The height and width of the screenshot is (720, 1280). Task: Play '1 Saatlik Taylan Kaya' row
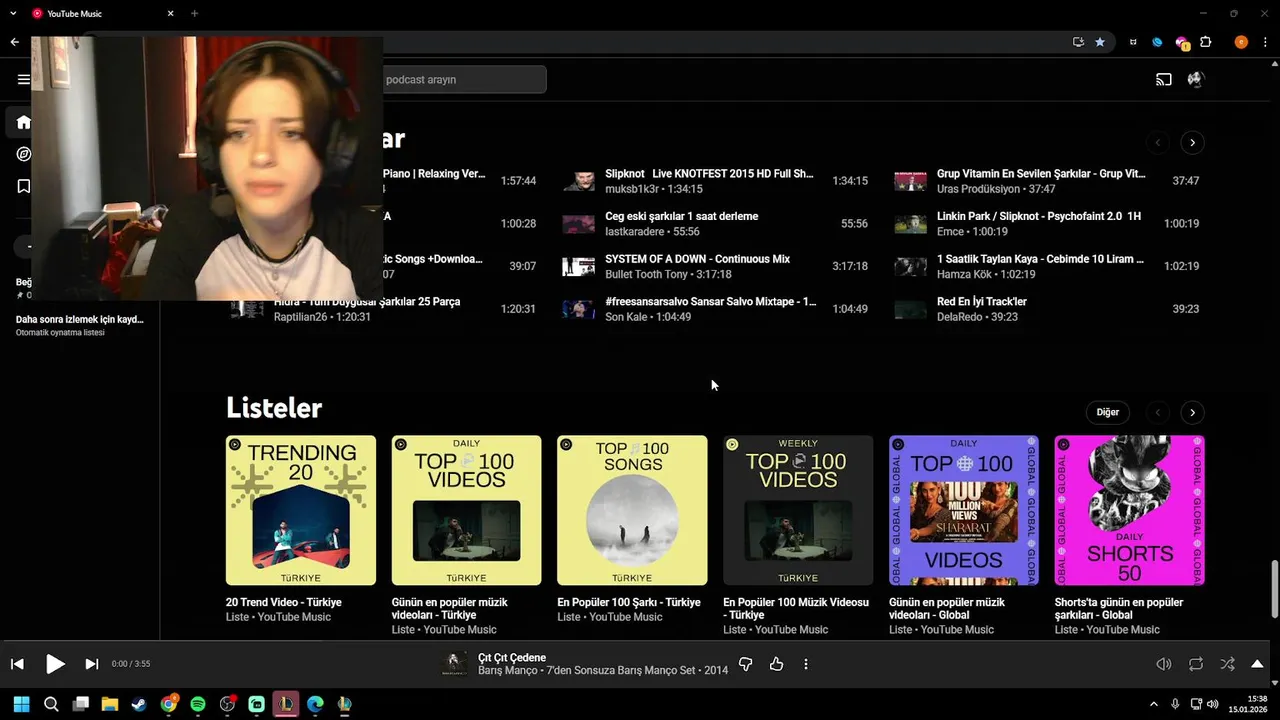1047,266
